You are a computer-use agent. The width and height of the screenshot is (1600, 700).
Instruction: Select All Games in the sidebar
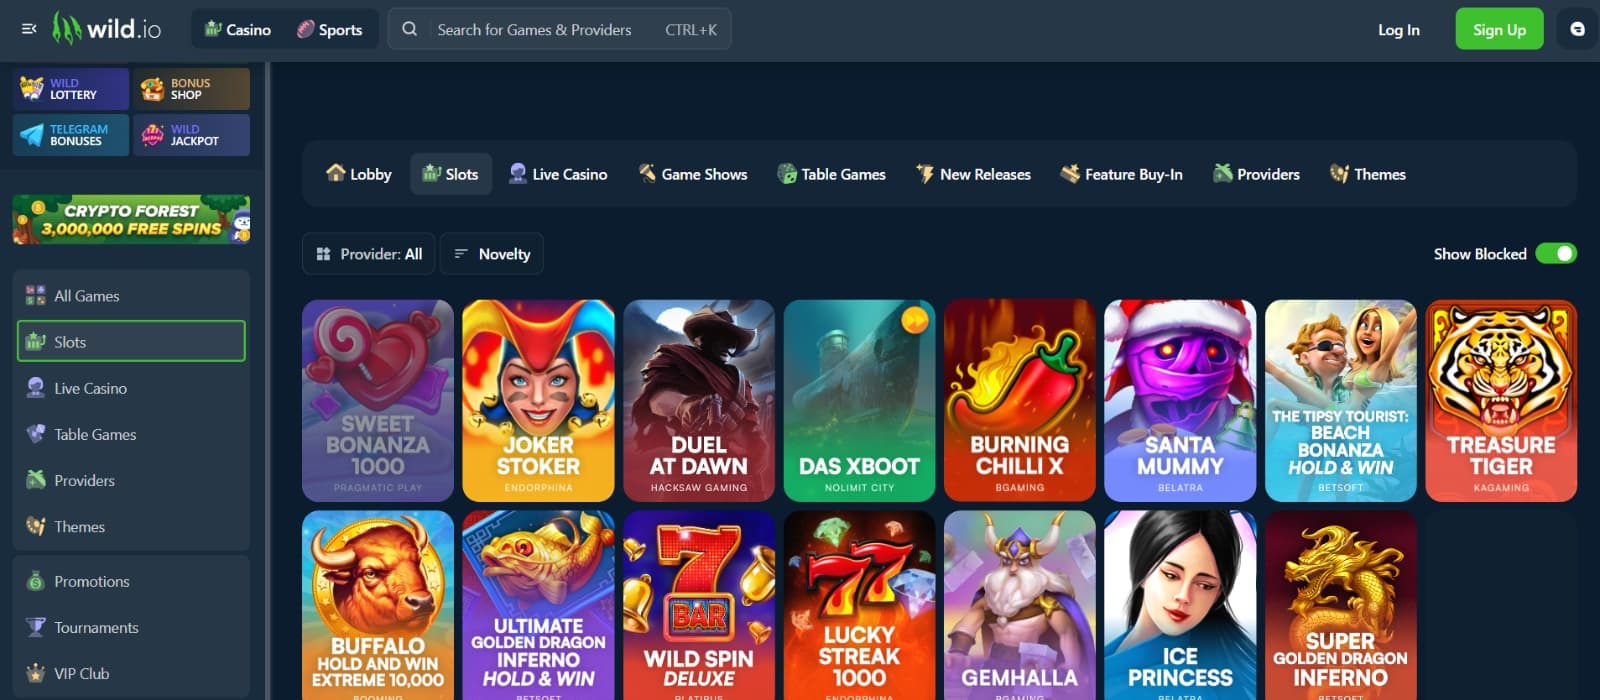[131, 296]
